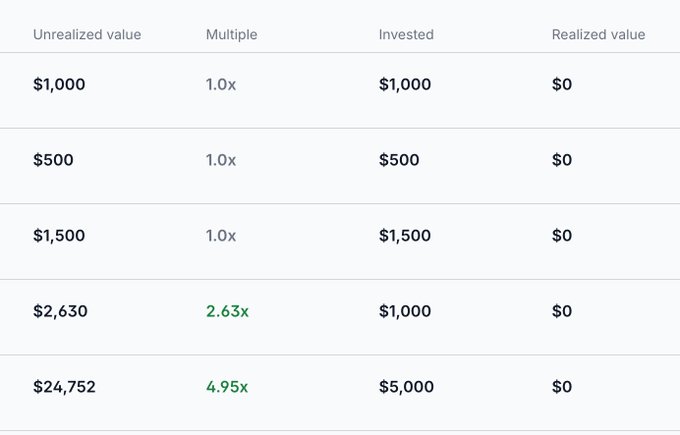This screenshot has width=680, height=435.
Task: Click the Invested column header
Action: coord(406,35)
